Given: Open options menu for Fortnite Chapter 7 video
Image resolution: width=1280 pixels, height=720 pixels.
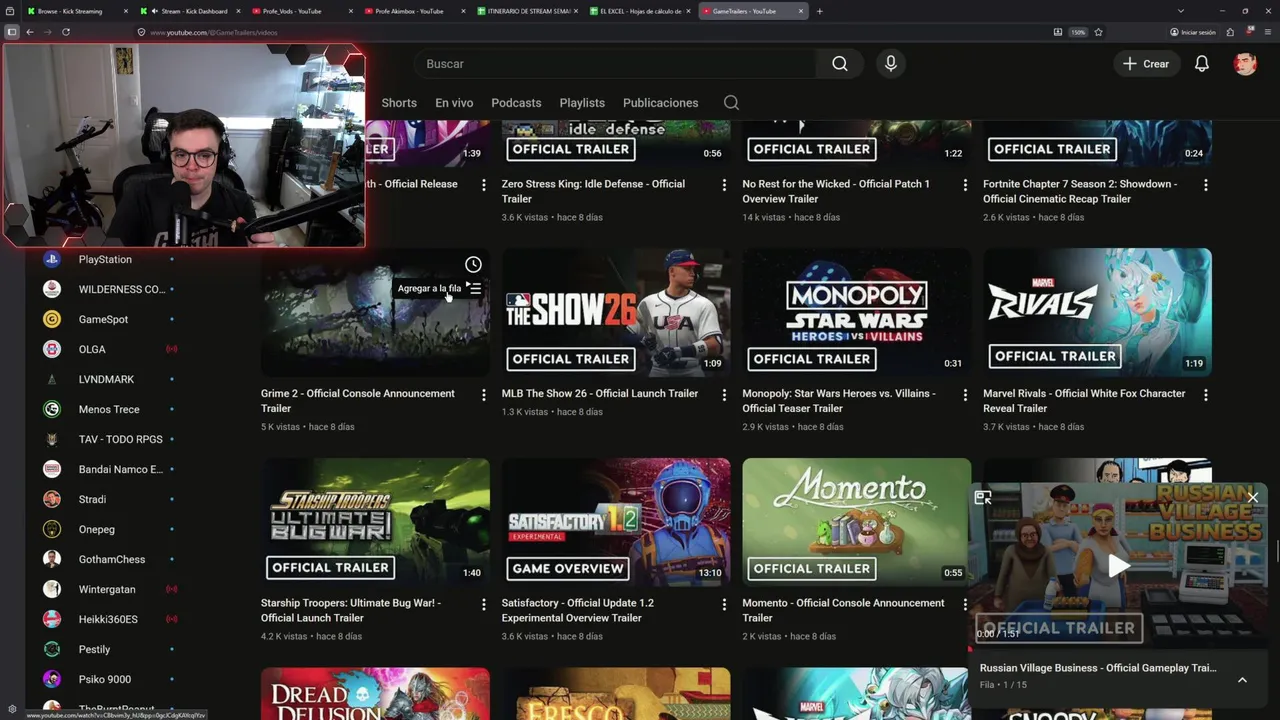Looking at the screenshot, I should (1206, 185).
